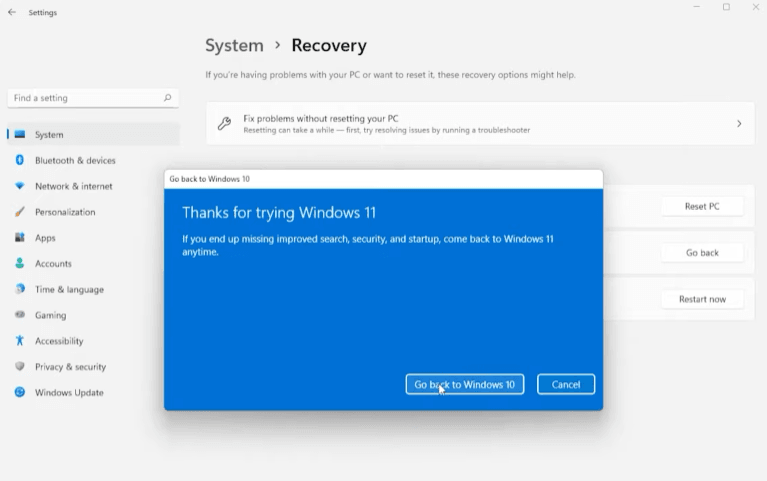This screenshot has width=767, height=481.
Task: Click the Gaming controller icon
Action: click(x=20, y=315)
